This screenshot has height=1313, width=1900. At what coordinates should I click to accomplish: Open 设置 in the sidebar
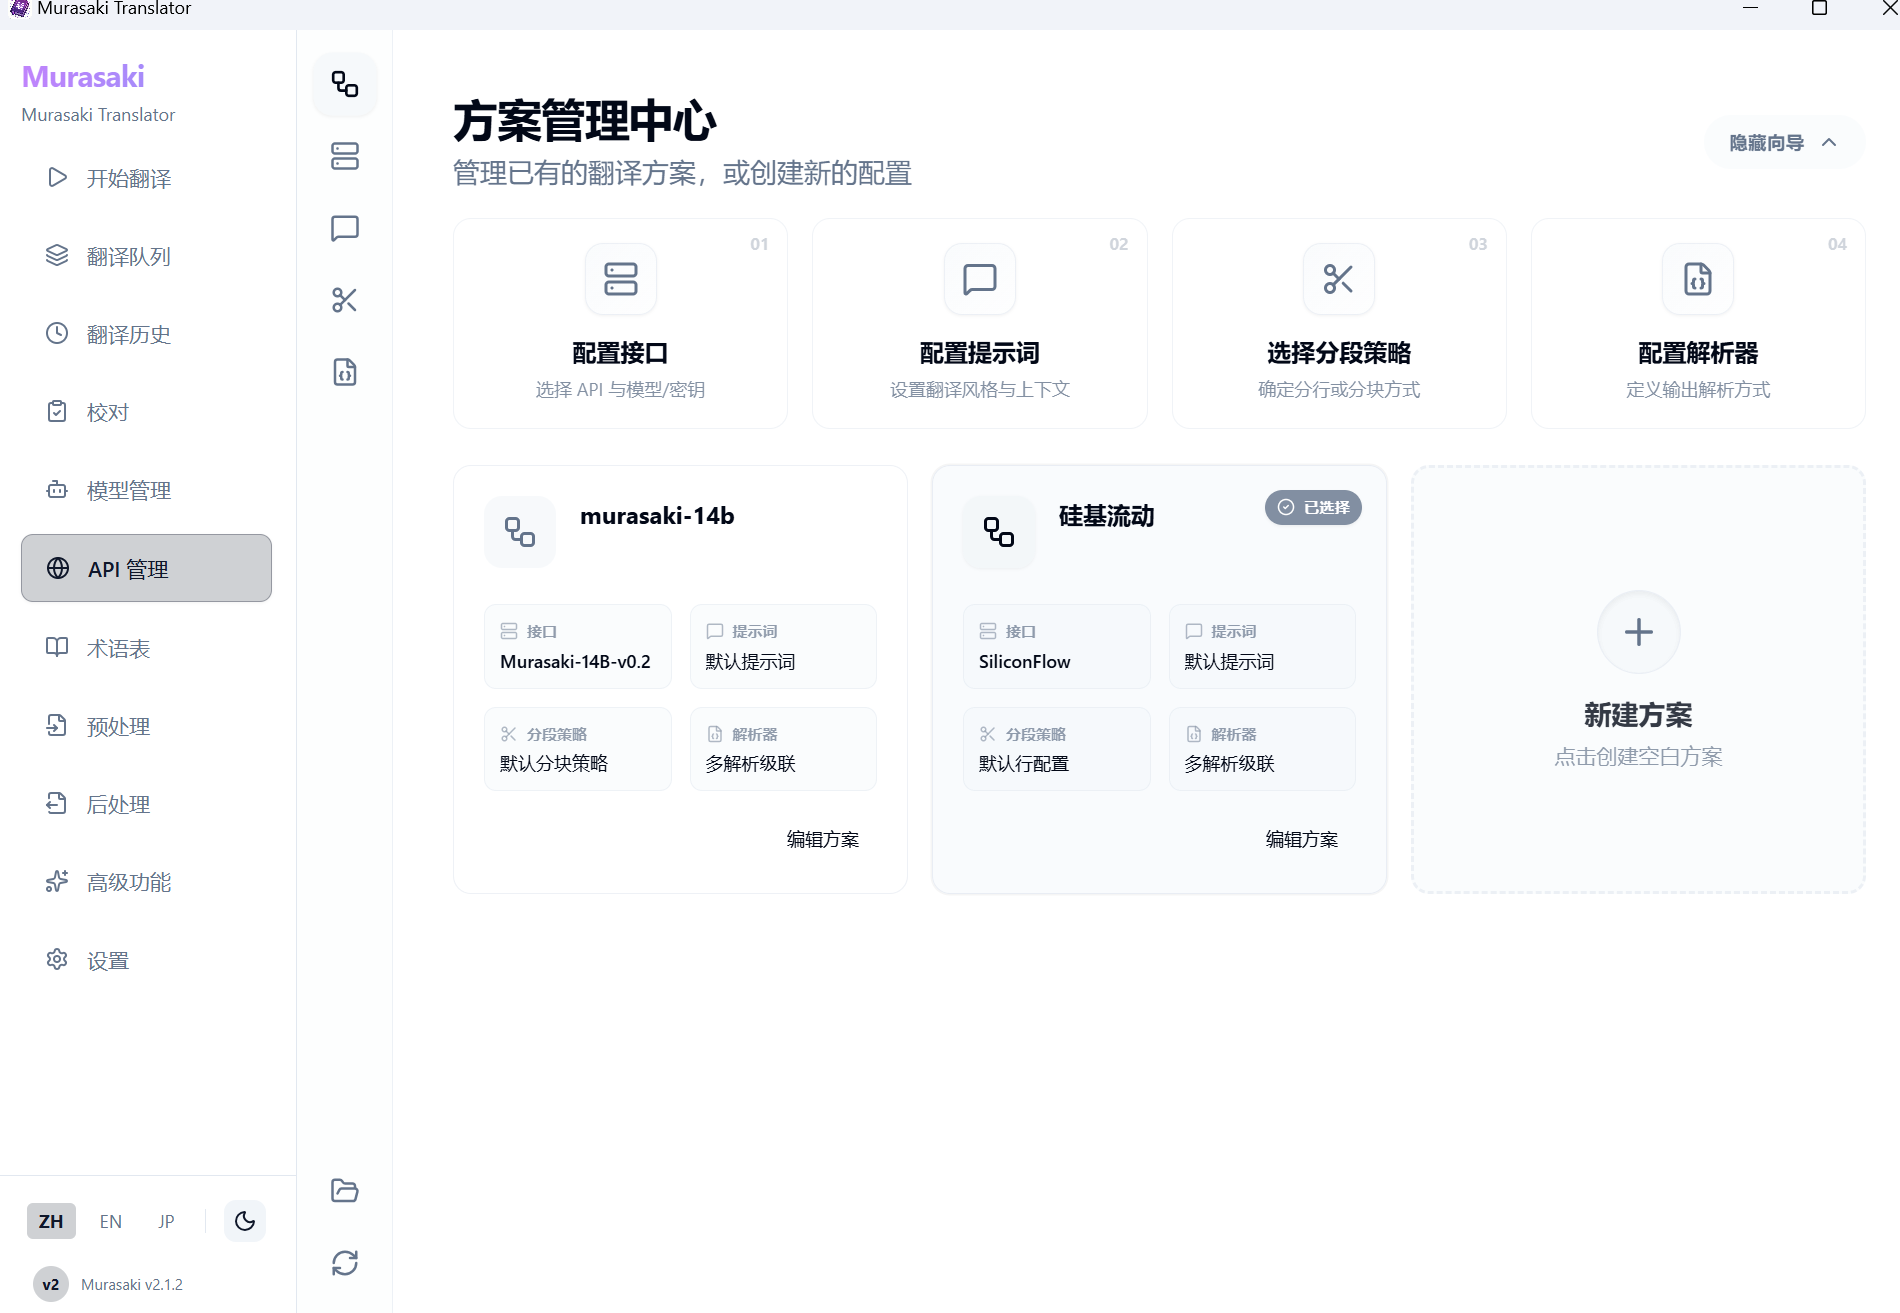point(108,960)
